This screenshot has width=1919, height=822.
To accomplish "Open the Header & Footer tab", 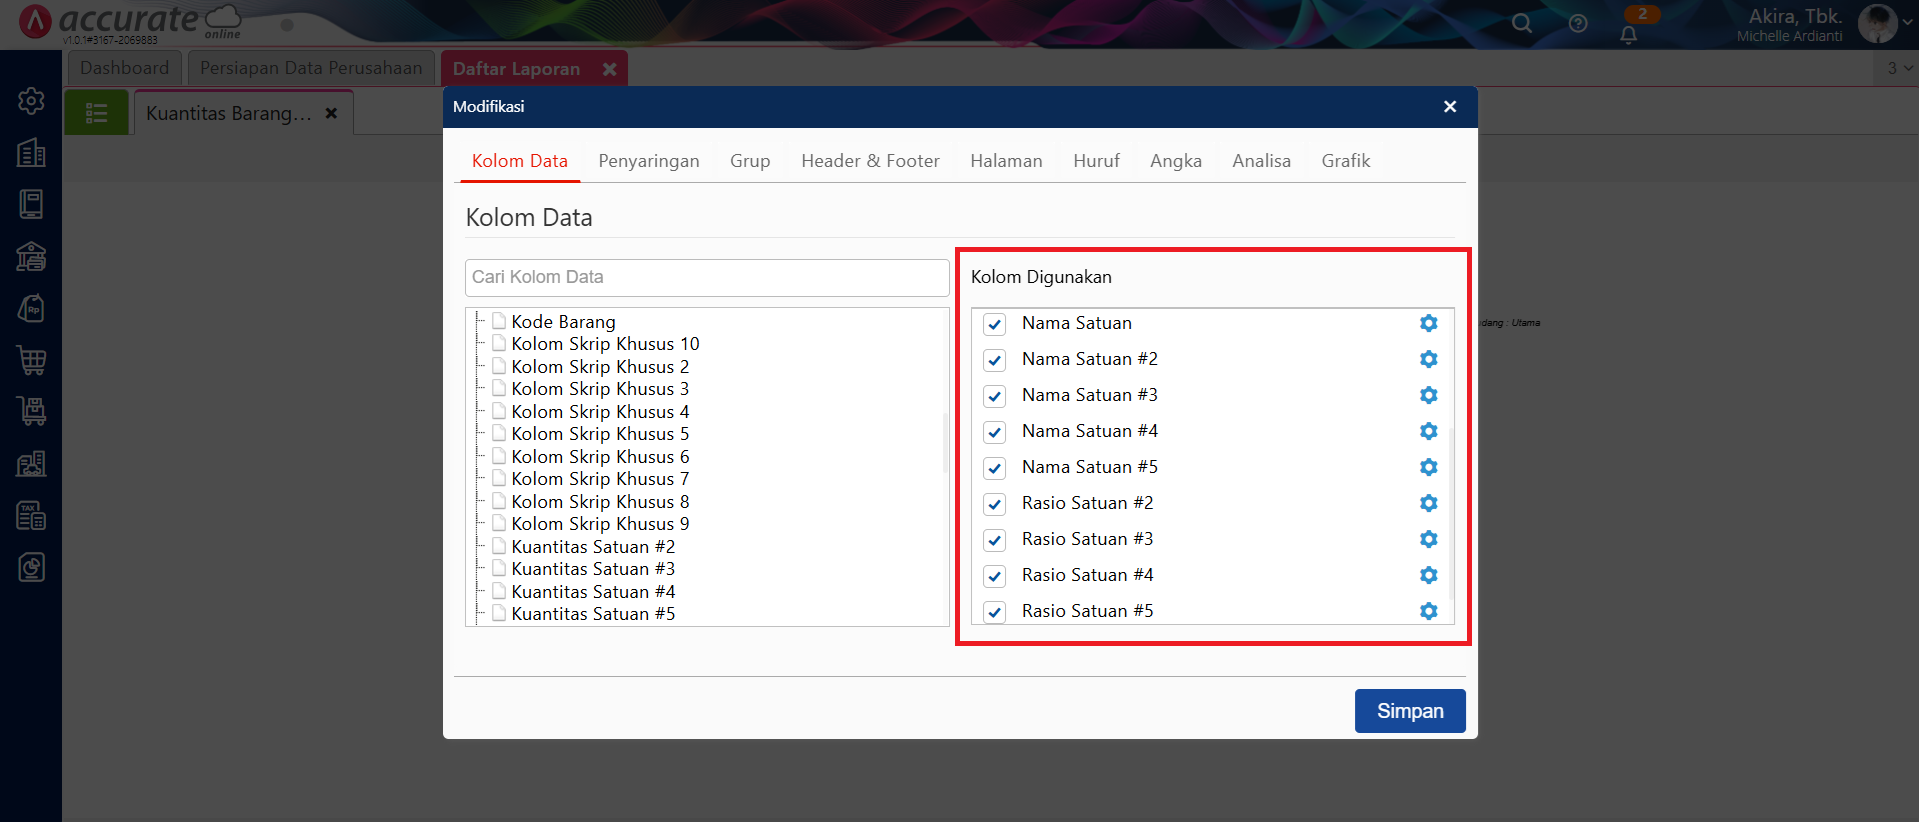I will point(870,161).
